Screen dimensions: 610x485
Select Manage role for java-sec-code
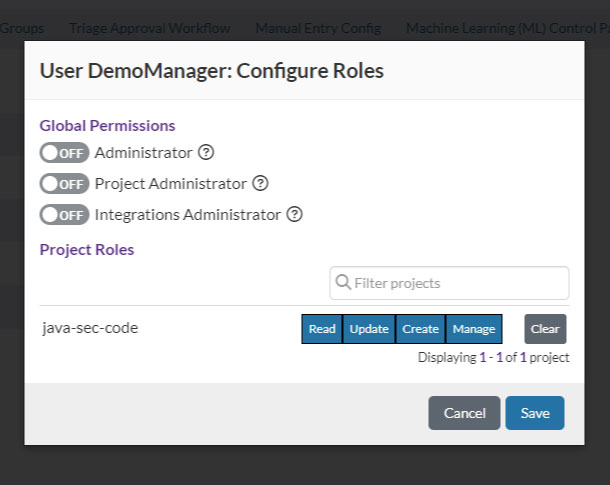tap(474, 329)
